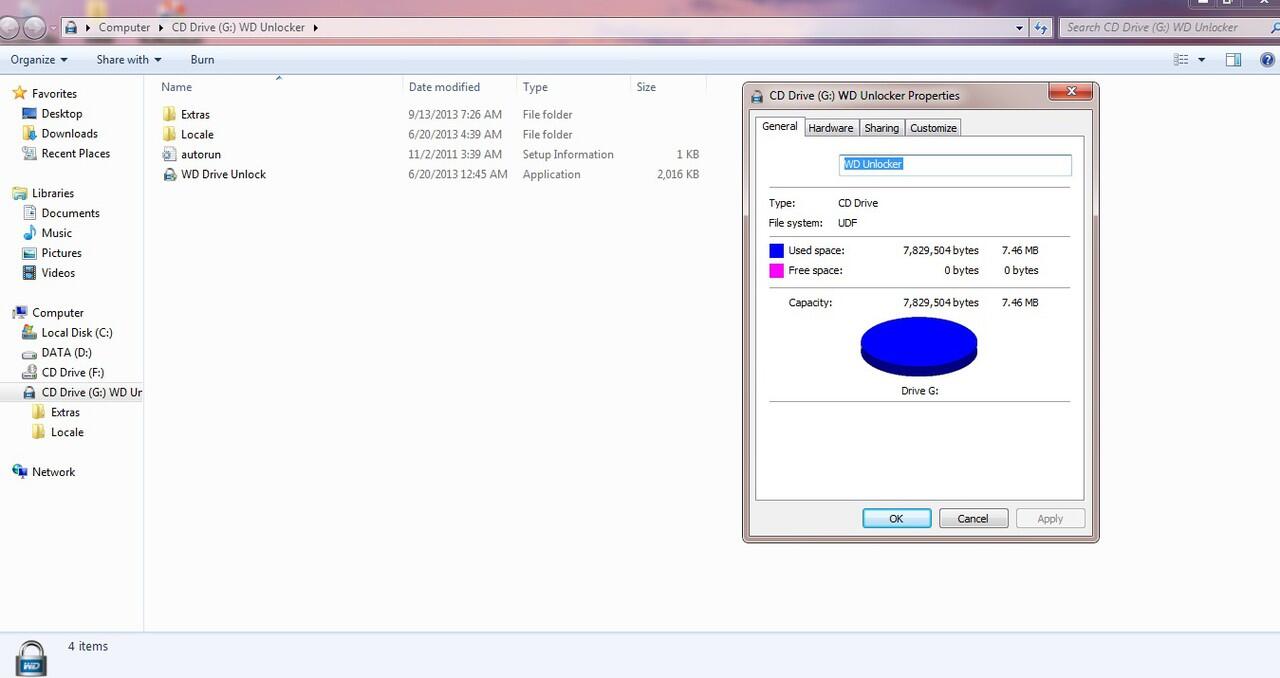
Task: Click the Setup Information type cell
Action: point(568,154)
